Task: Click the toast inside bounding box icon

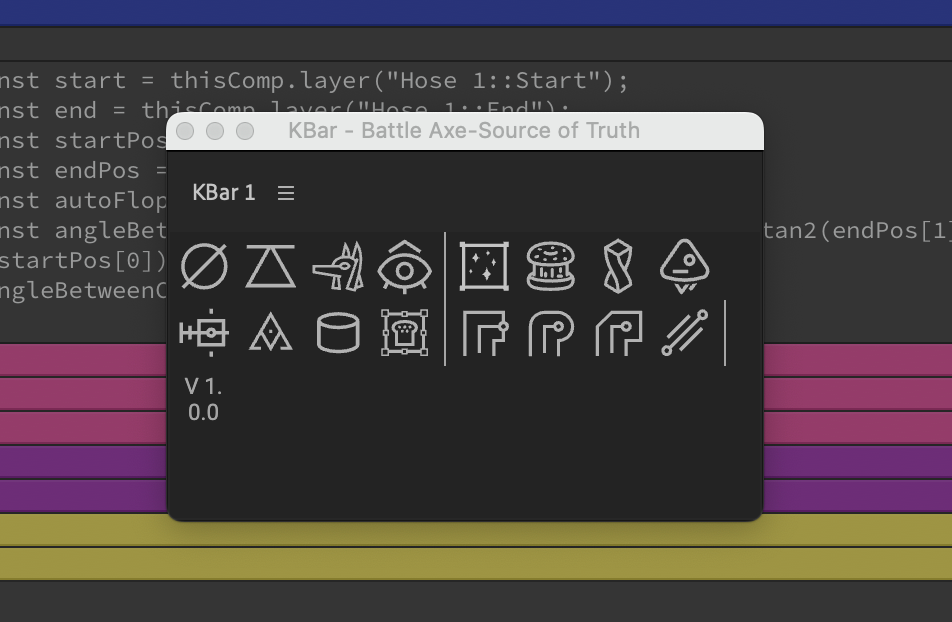Action: tap(405, 333)
